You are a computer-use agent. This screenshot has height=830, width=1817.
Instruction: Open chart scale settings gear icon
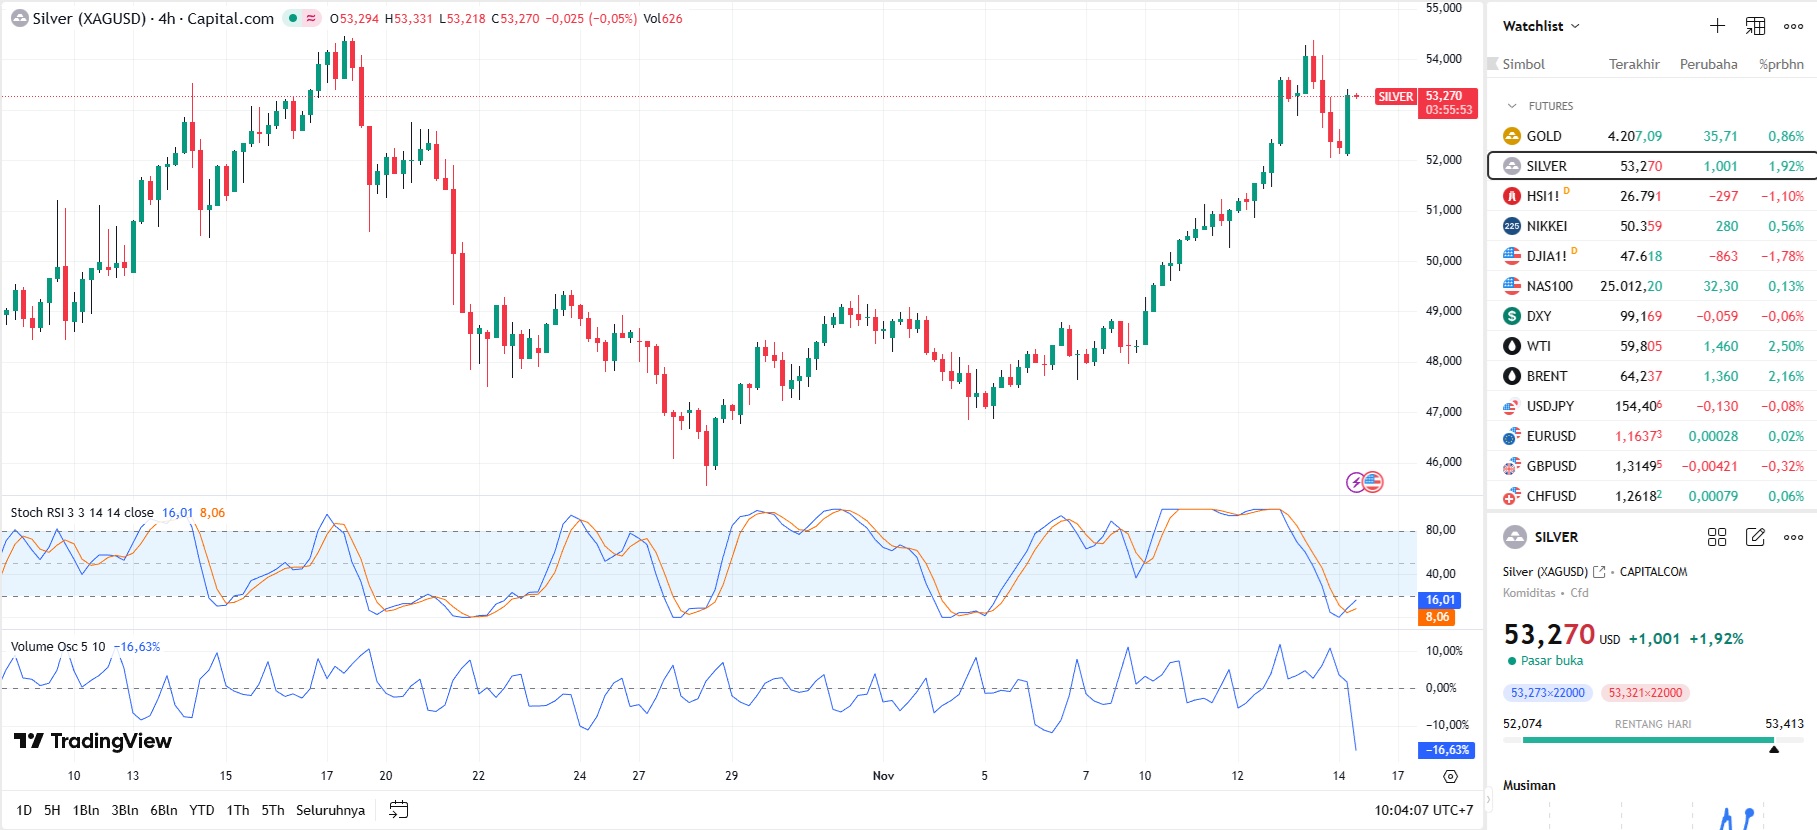pos(1450,776)
